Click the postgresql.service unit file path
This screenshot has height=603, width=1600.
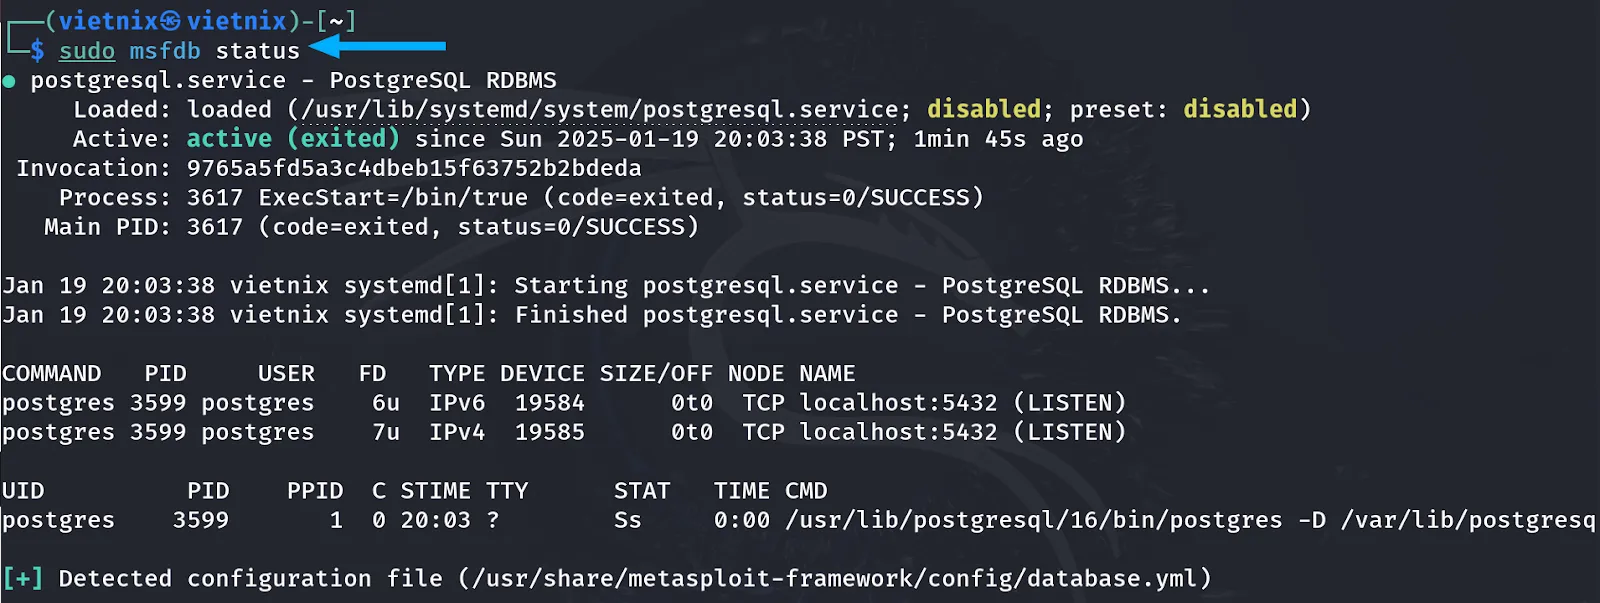point(600,109)
